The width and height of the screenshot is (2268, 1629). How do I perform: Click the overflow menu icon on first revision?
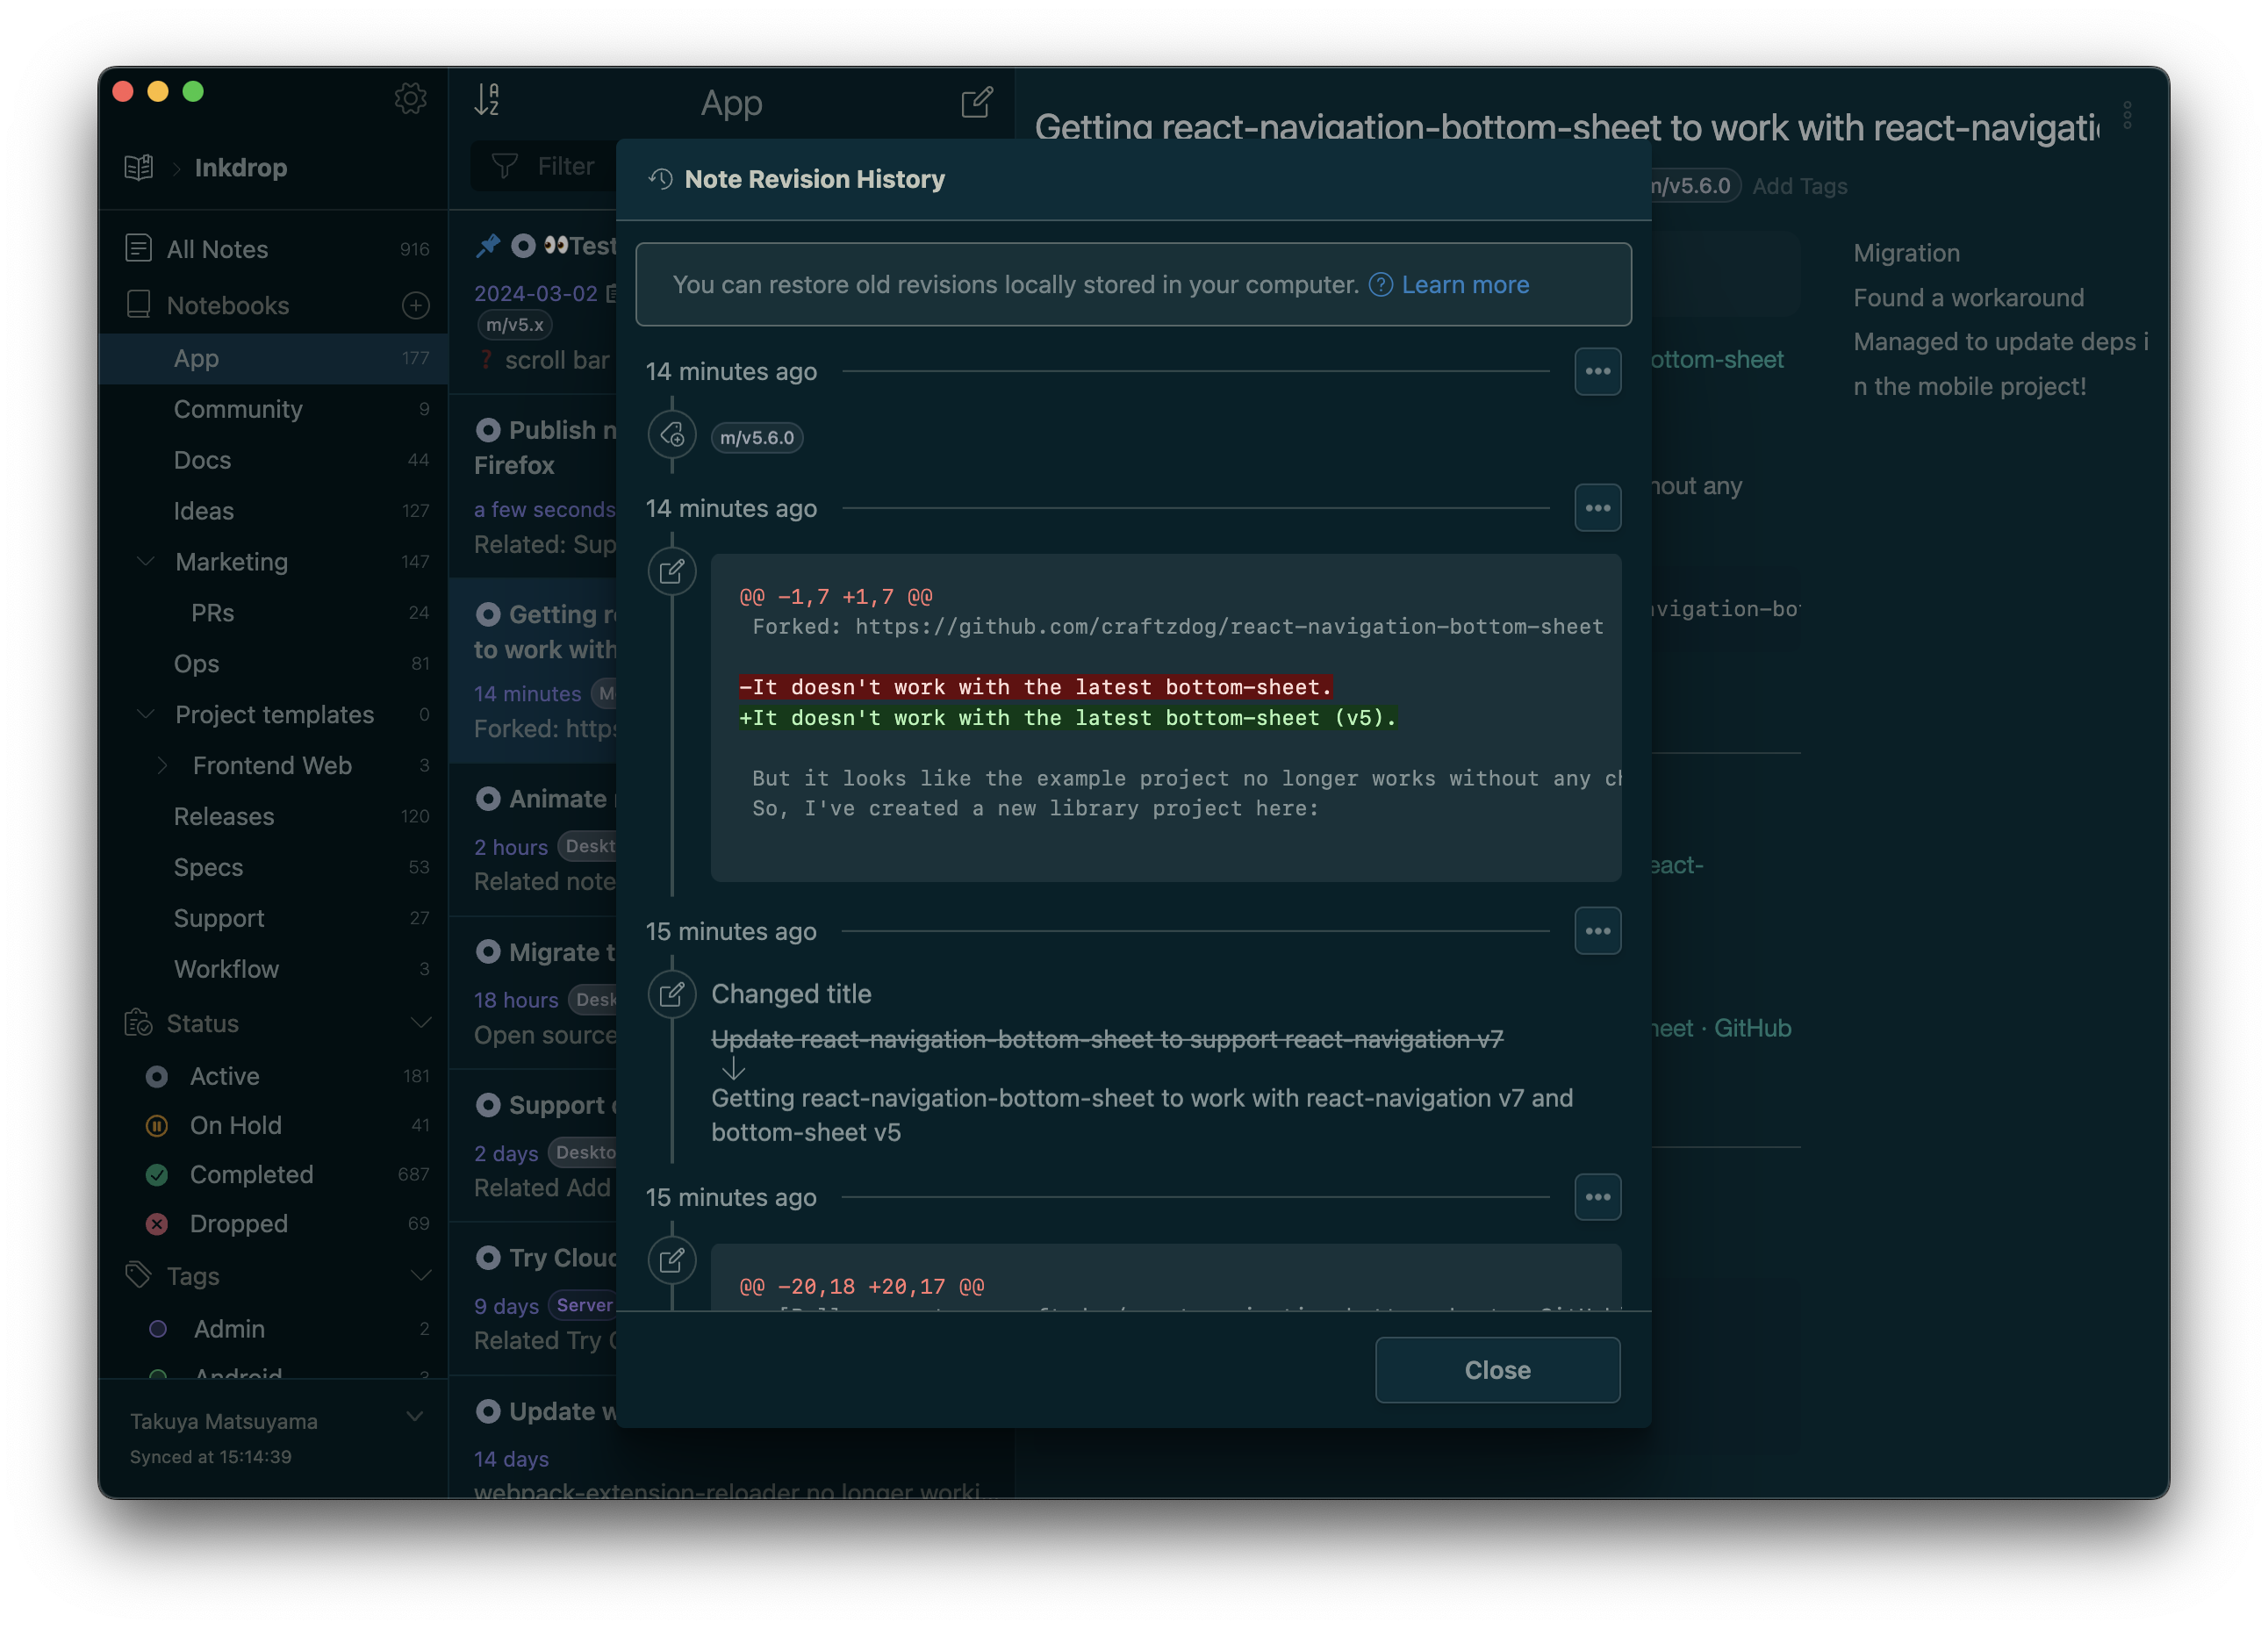1597,371
